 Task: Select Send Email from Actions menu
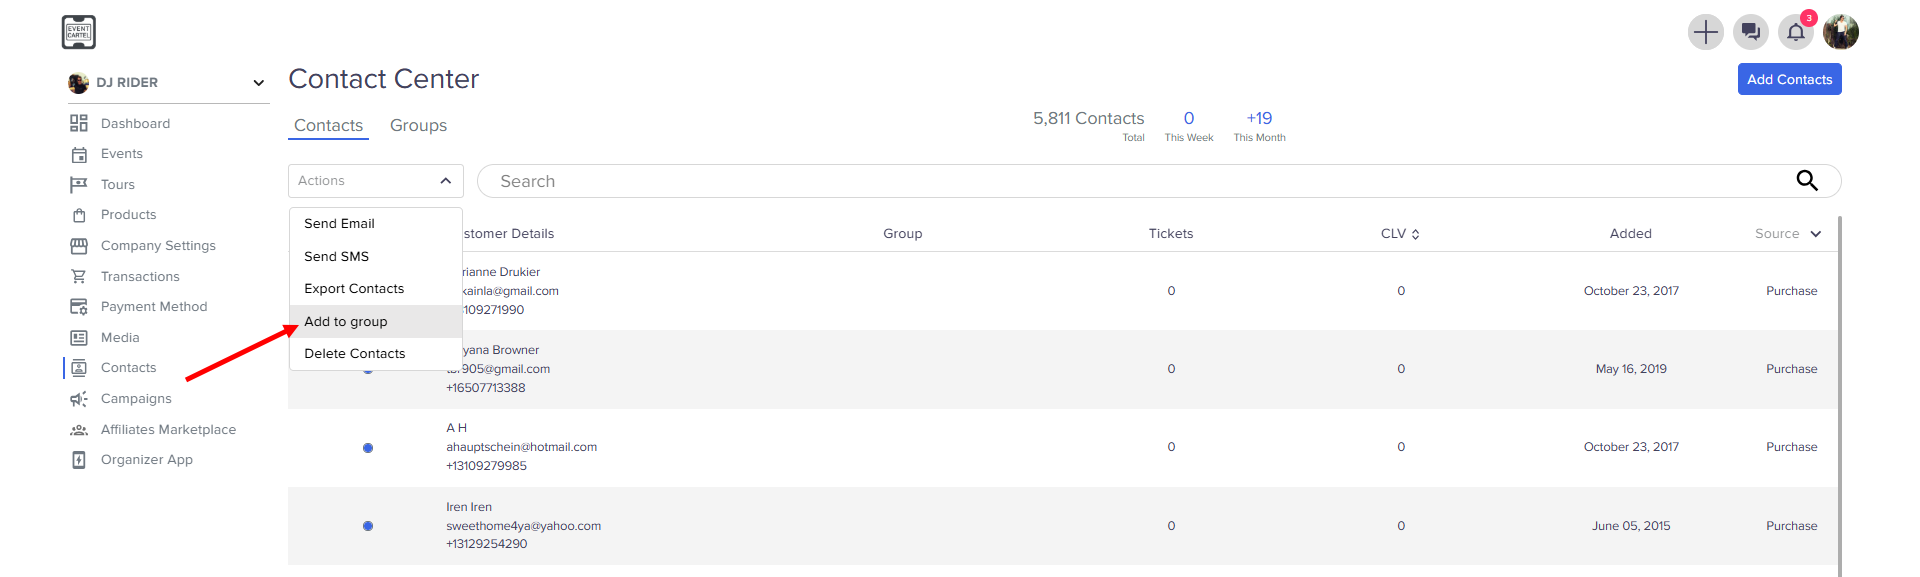376,224
